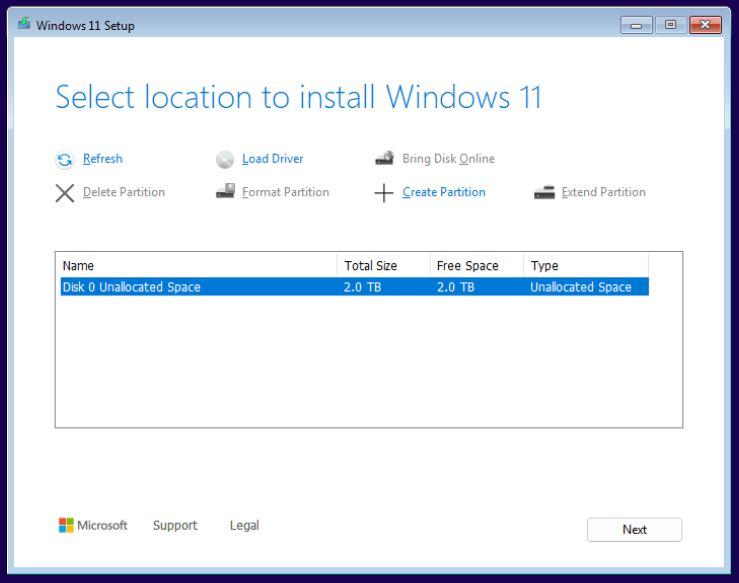Click the Unallocated Space type cell
Viewport: 739px width, 583px height.
[x=581, y=287]
